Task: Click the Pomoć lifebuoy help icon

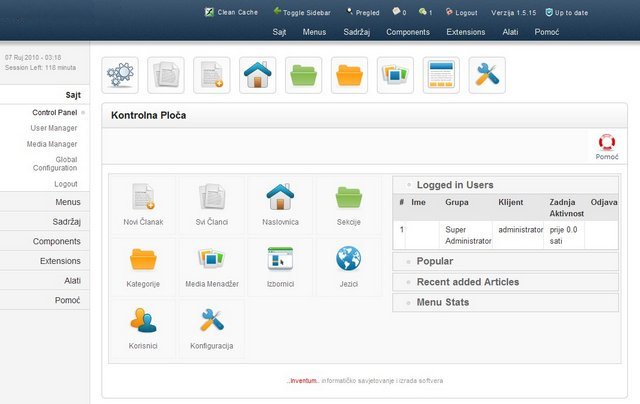Action: 606,147
